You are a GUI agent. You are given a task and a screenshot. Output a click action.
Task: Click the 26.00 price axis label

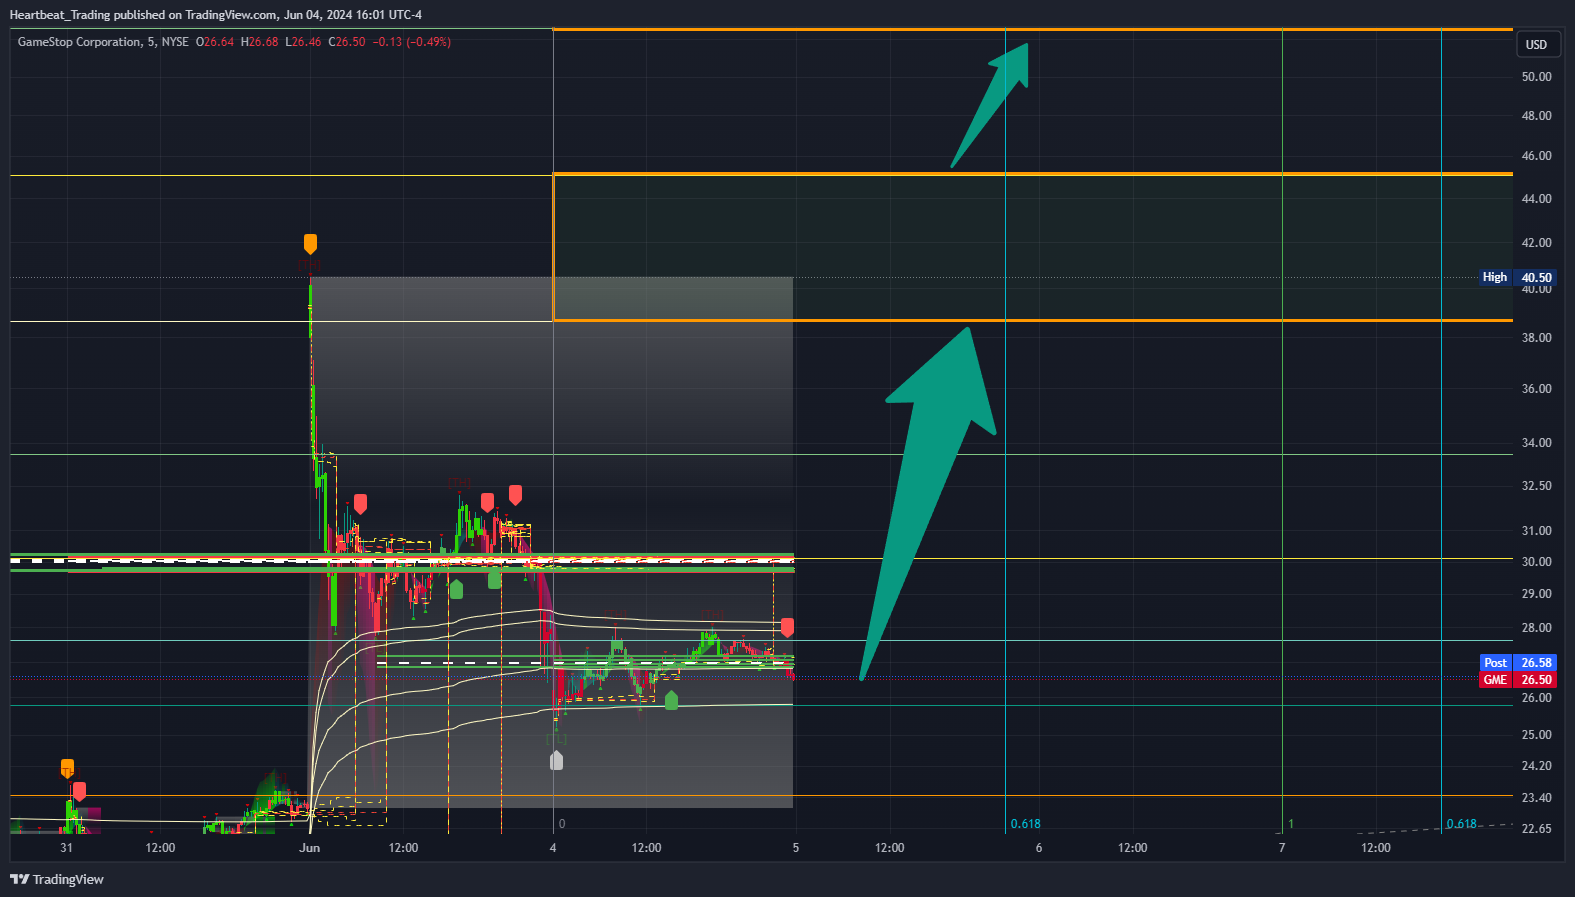[1536, 697]
